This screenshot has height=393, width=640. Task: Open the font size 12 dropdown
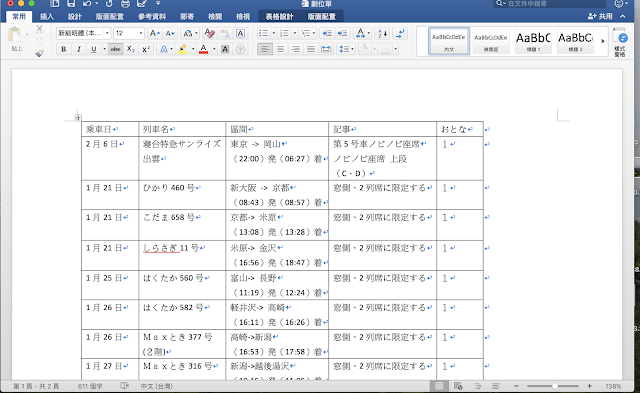coord(140,33)
